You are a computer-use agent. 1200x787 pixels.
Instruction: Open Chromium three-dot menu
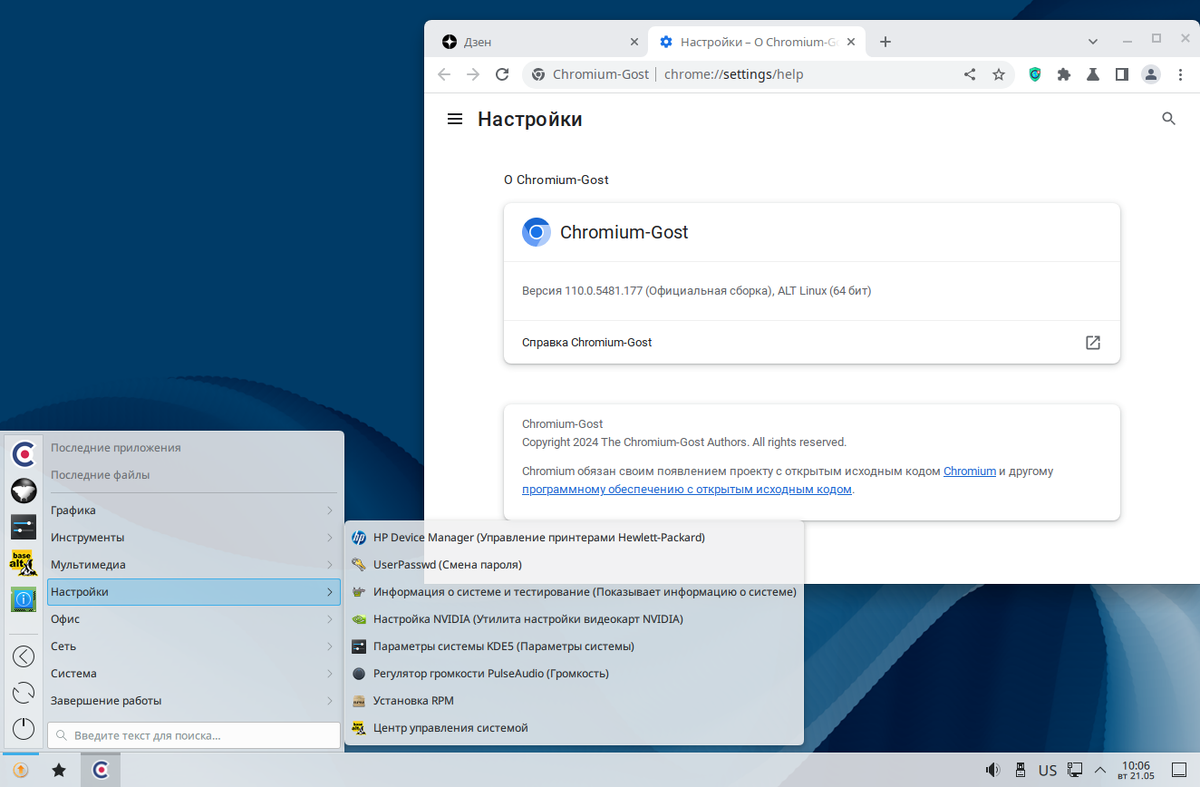[x=1180, y=74]
